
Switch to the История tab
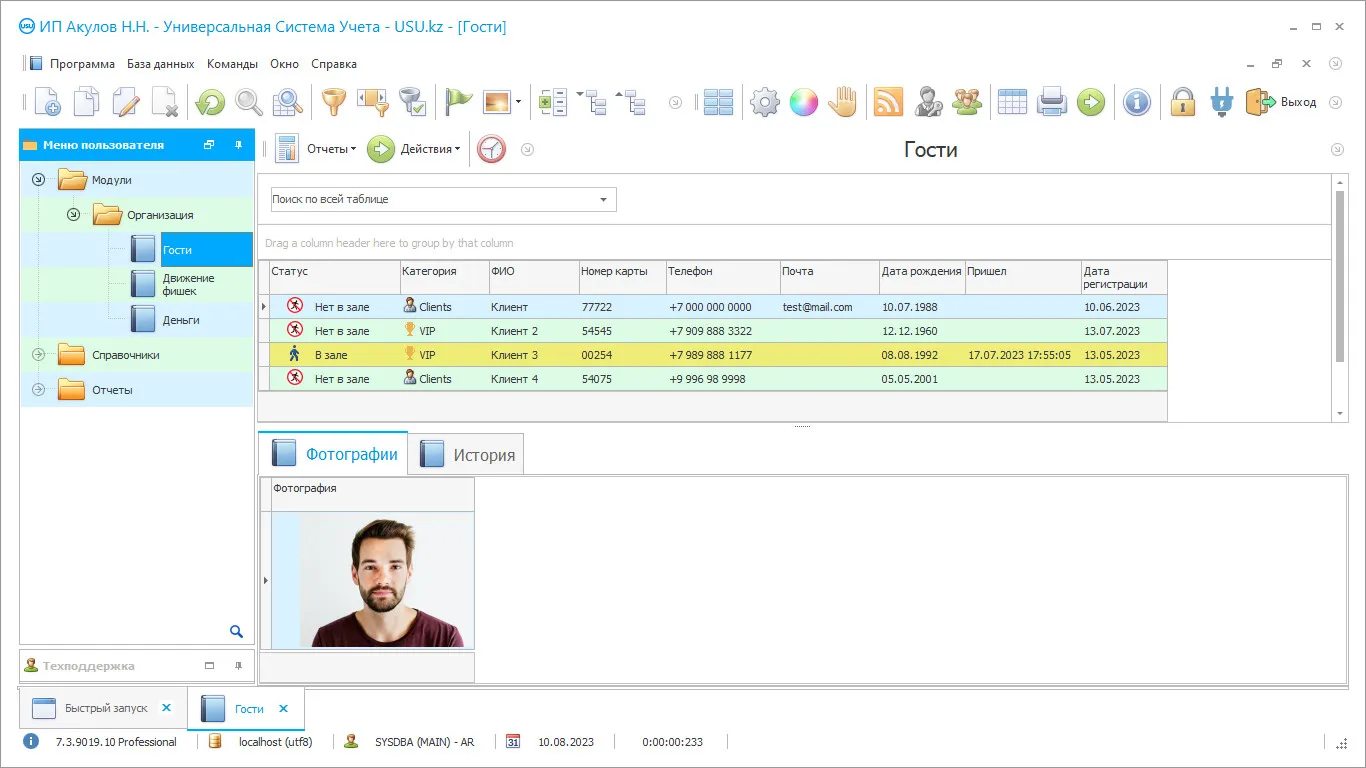pos(466,455)
